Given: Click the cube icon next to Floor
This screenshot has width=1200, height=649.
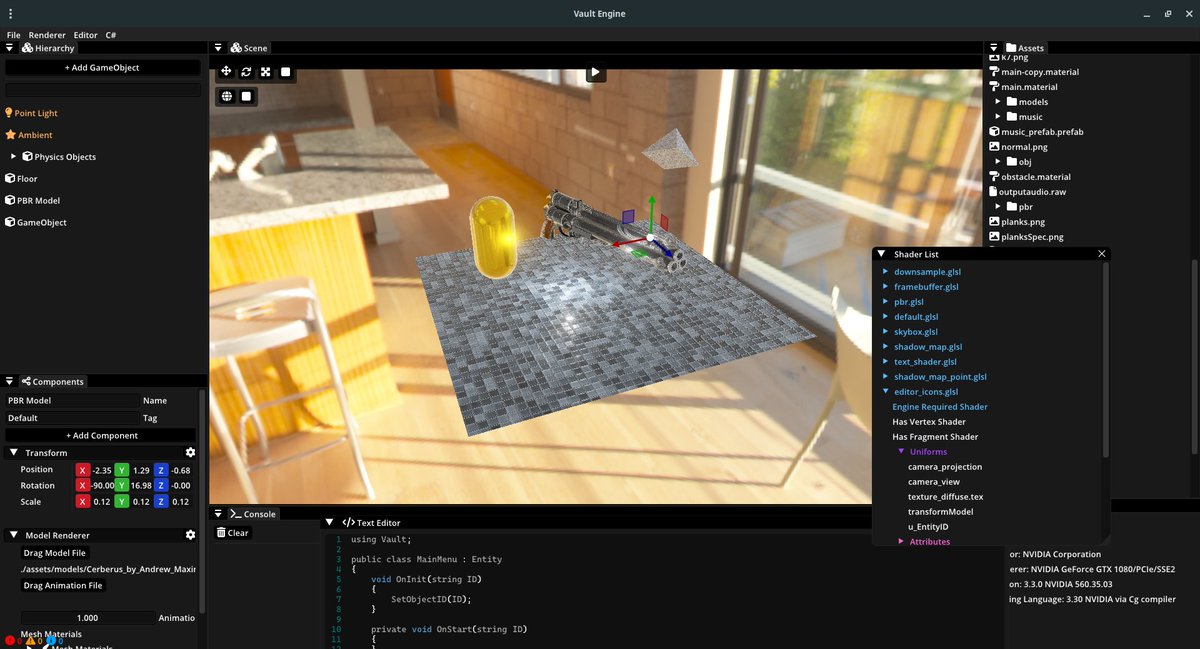Looking at the screenshot, I should pyautogui.click(x=10, y=179).
